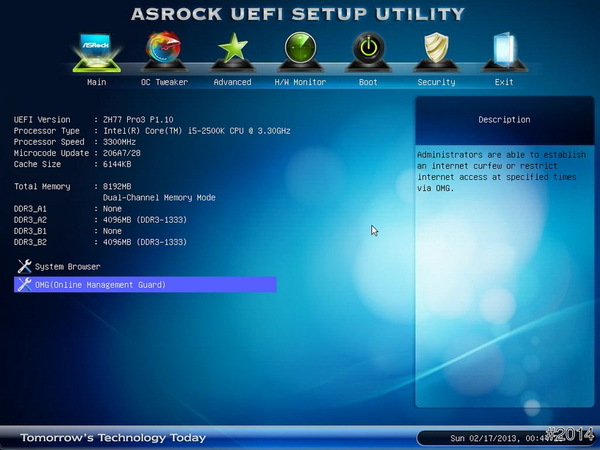
Task: Click the Dual-Channel Memory Mode text
Action: click(159, 197)
